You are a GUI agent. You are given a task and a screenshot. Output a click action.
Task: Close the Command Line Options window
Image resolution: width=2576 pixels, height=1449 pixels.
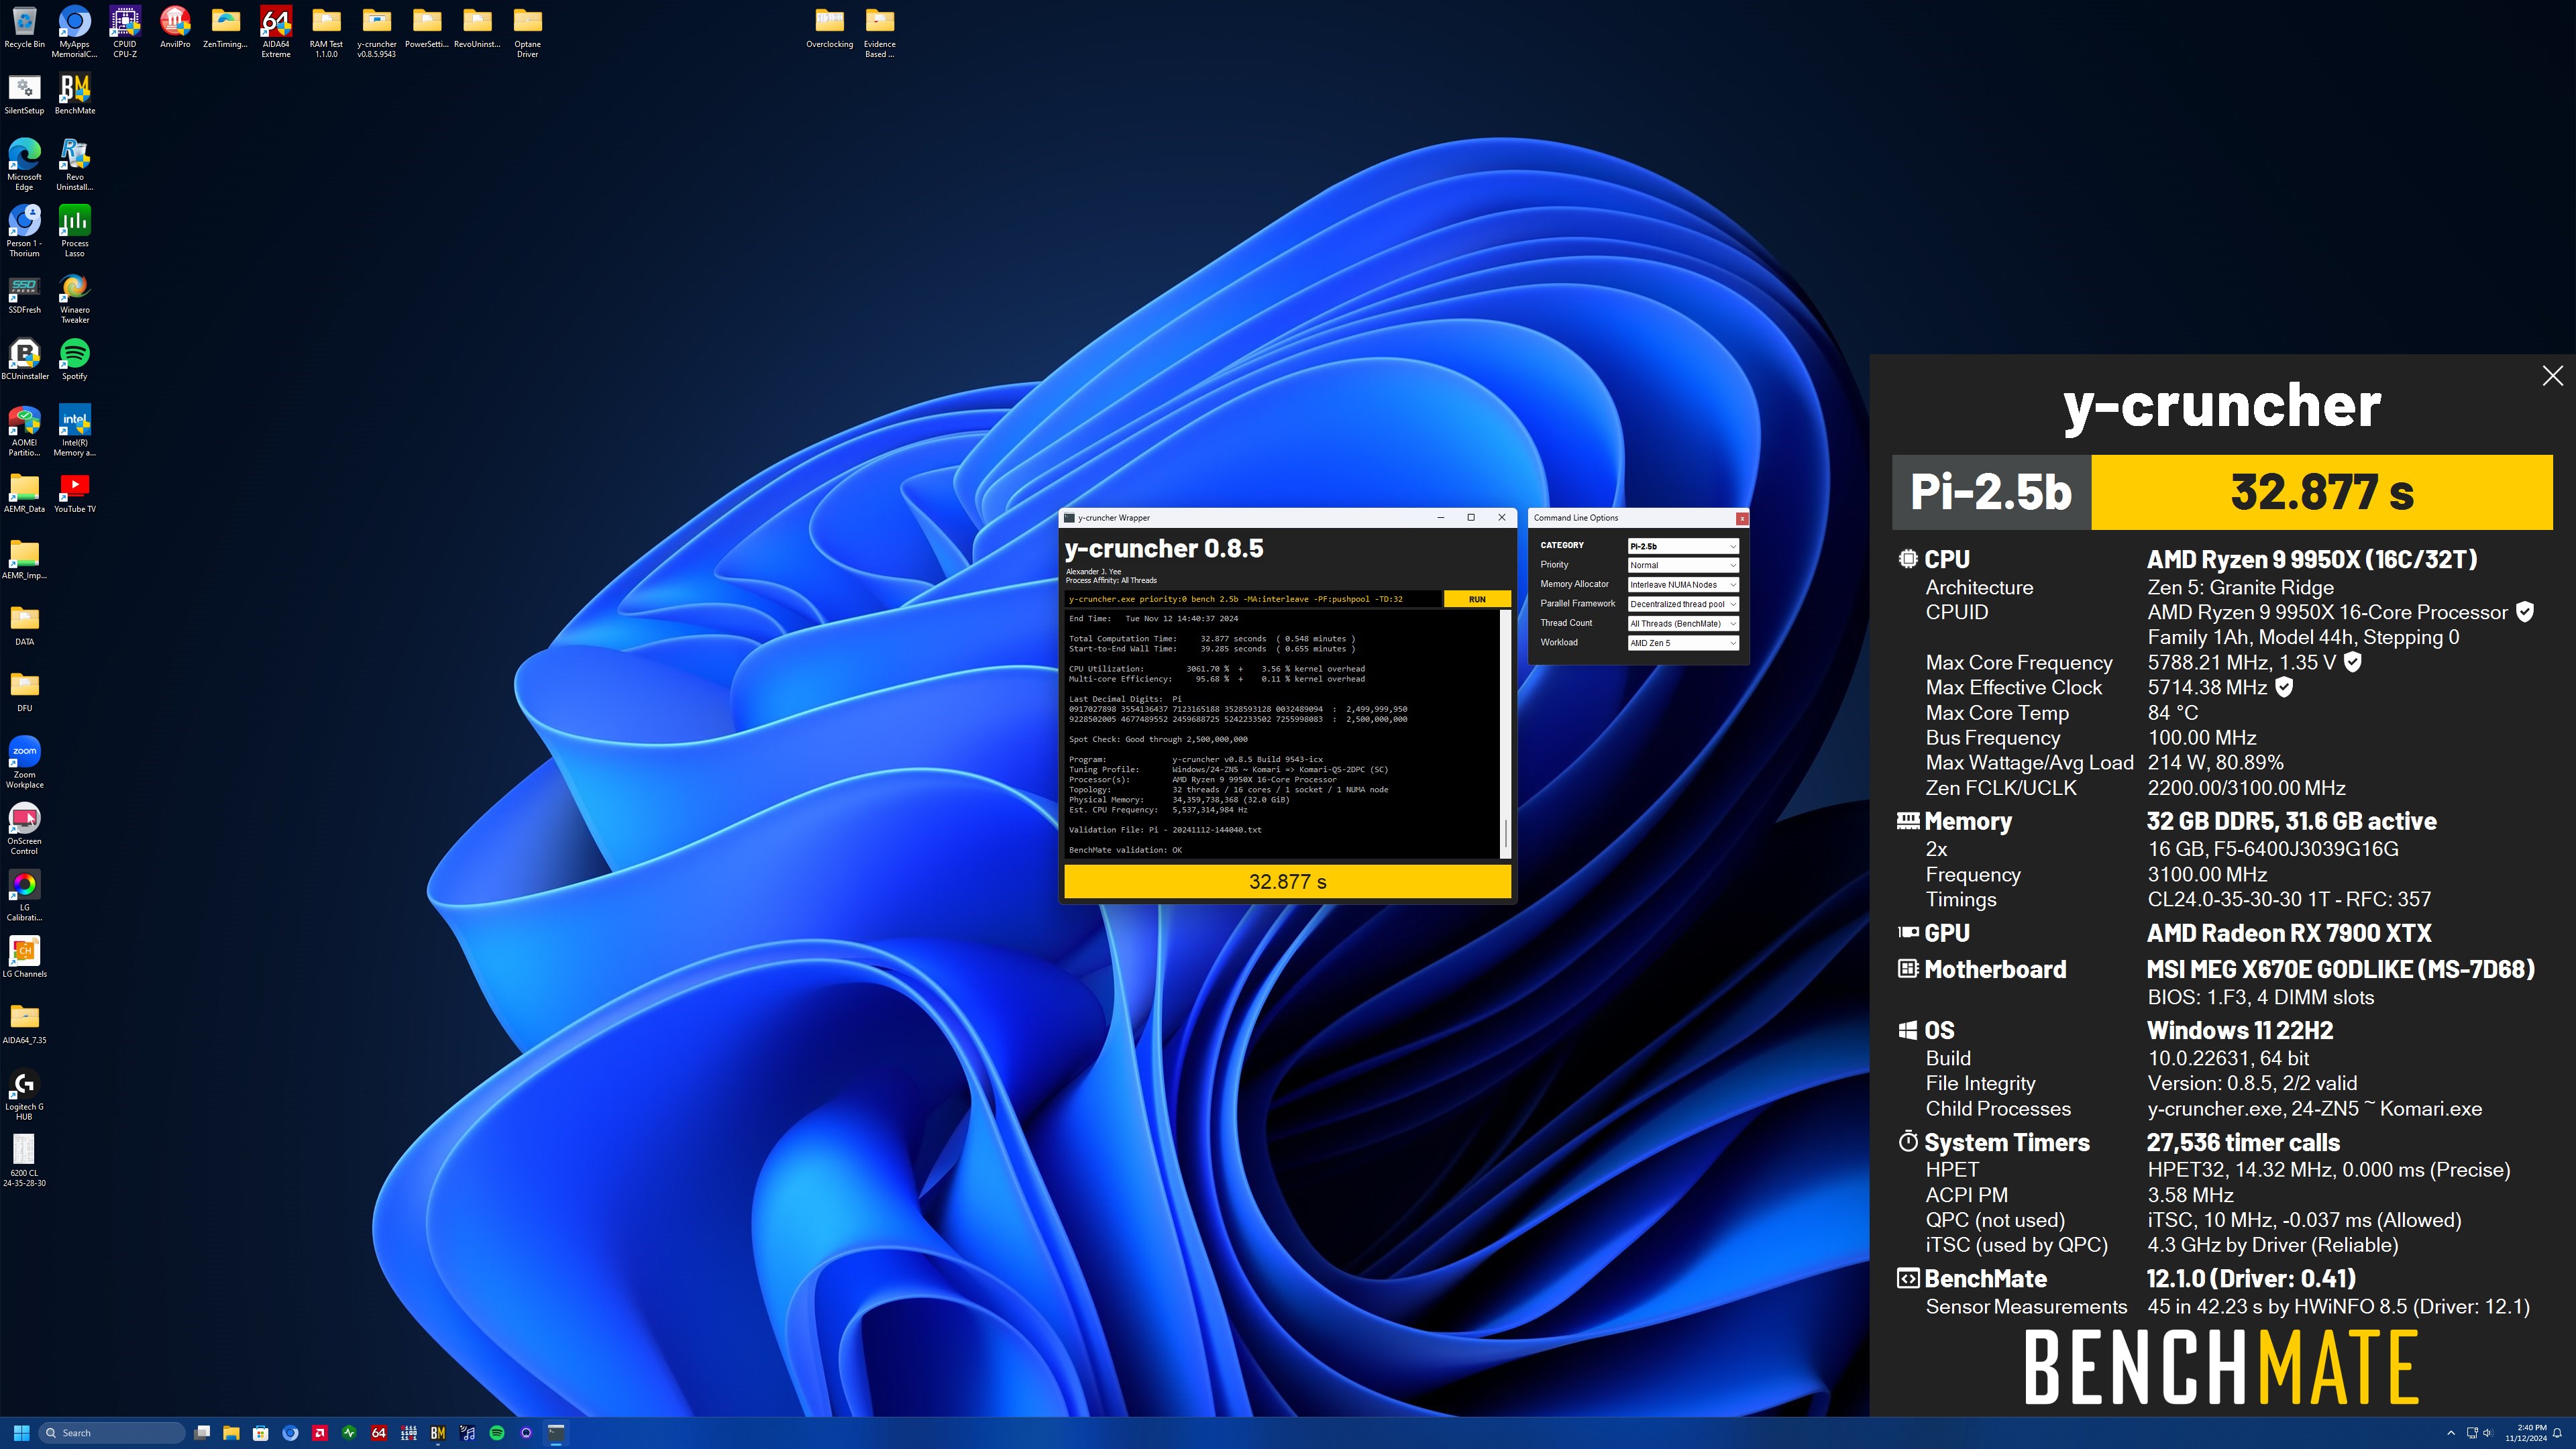[x=1742, y=518]
